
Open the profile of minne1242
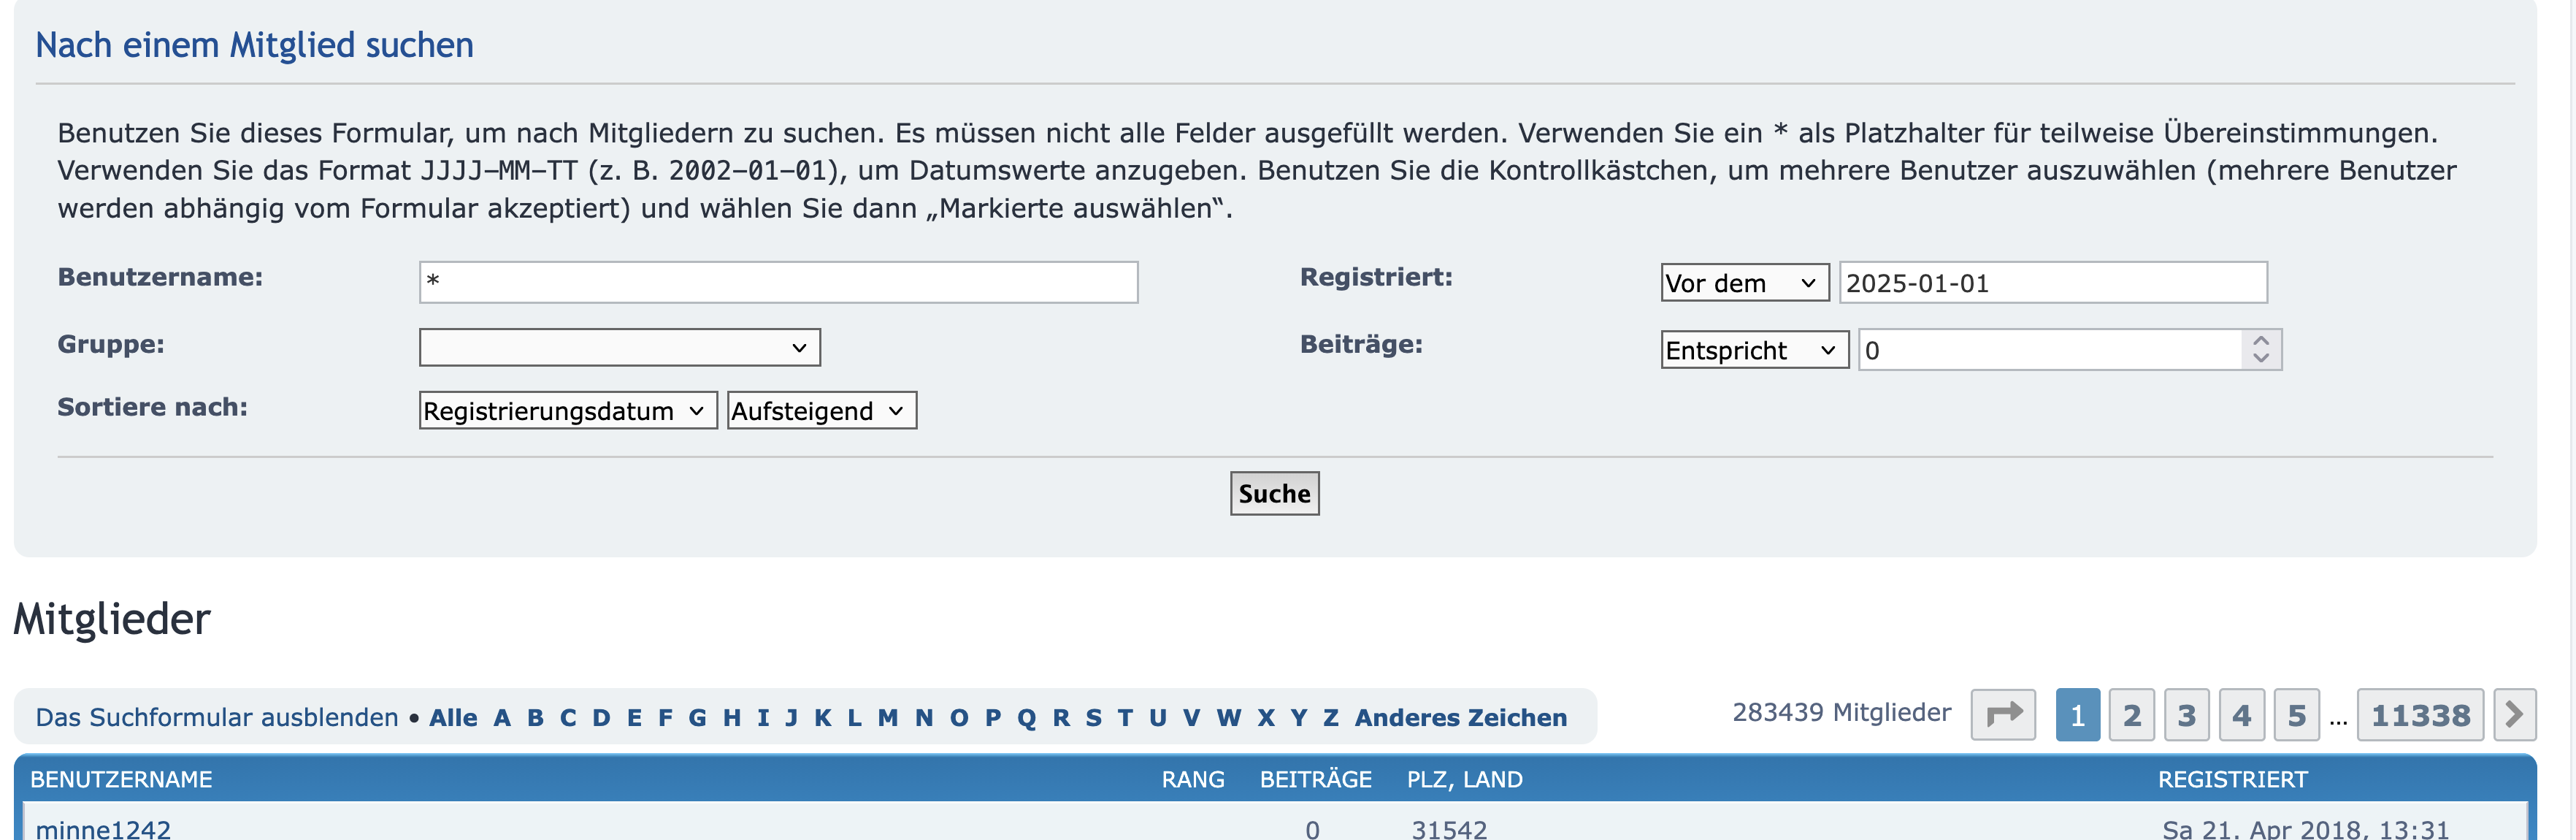click(x=103, y=829)
